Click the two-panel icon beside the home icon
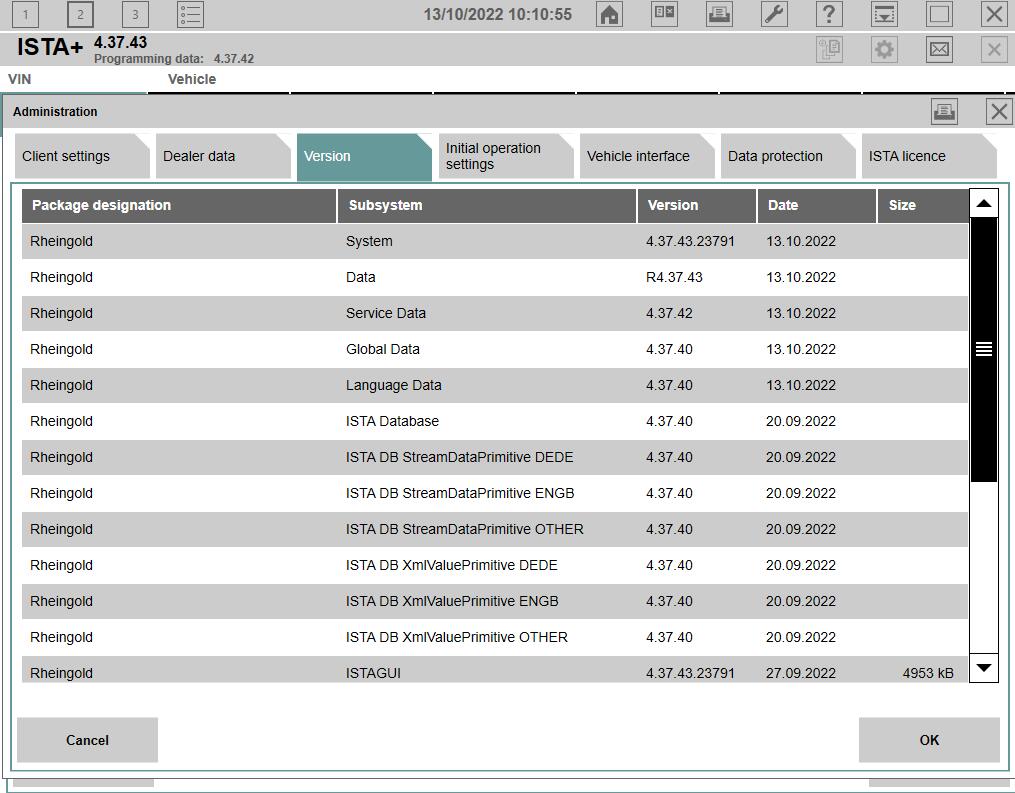The height and width of the screenshot is (793, 1015). (664, 14)
